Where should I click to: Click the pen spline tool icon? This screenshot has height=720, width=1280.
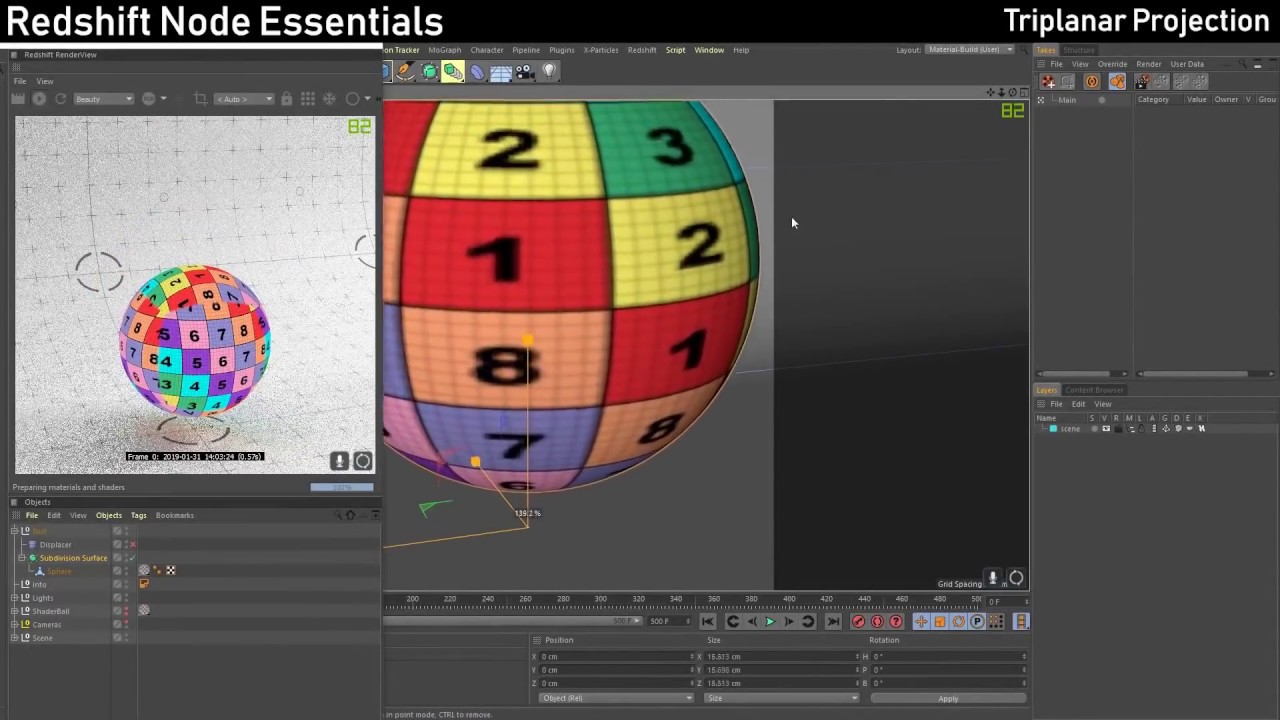(405, 71)
